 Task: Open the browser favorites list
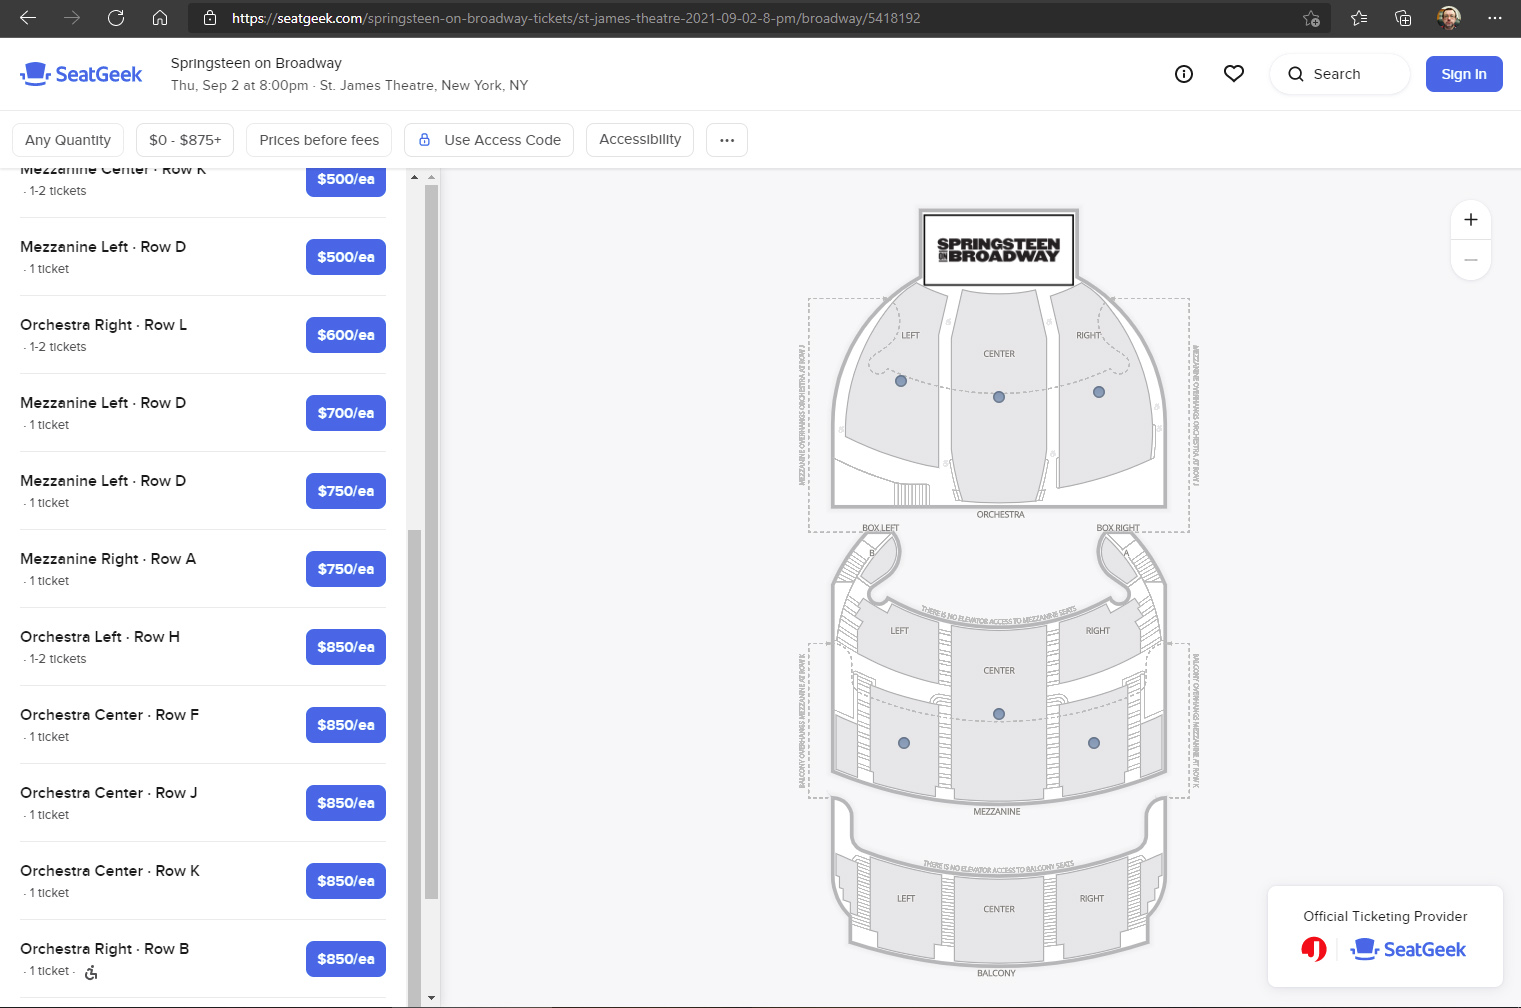(x=1359, y=18)
